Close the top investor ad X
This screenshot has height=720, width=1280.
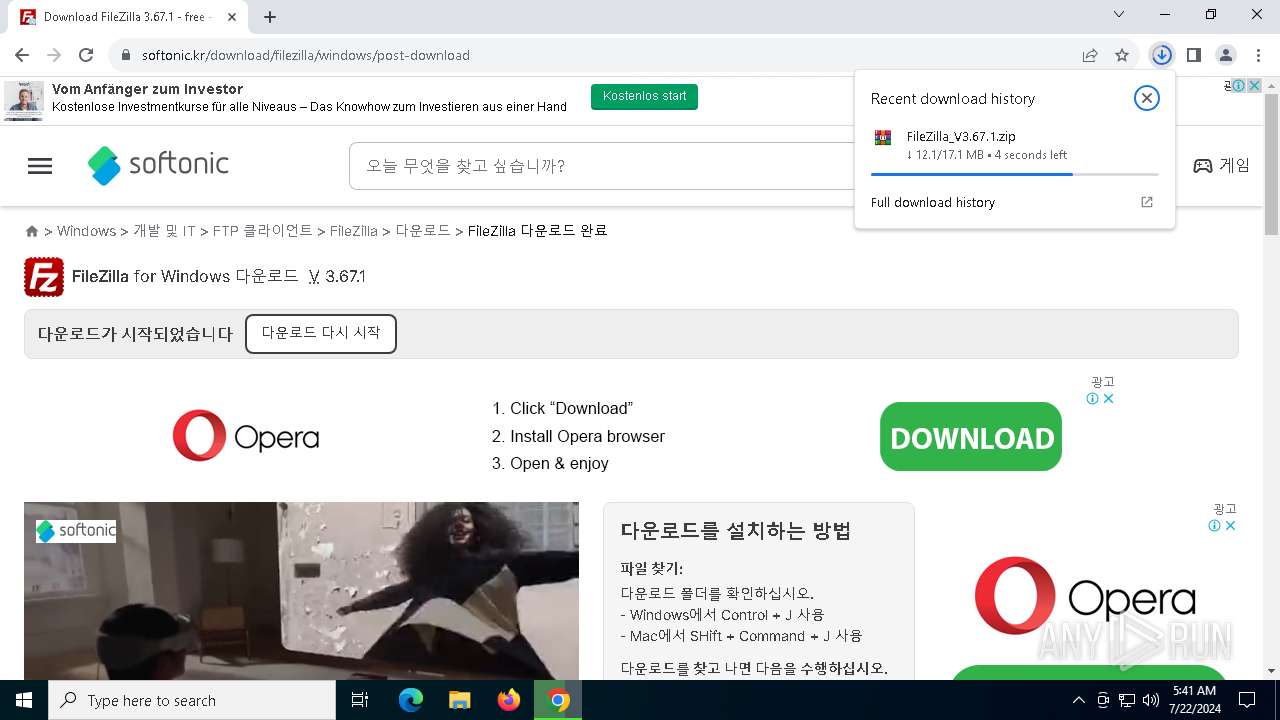coord(1254,86)
